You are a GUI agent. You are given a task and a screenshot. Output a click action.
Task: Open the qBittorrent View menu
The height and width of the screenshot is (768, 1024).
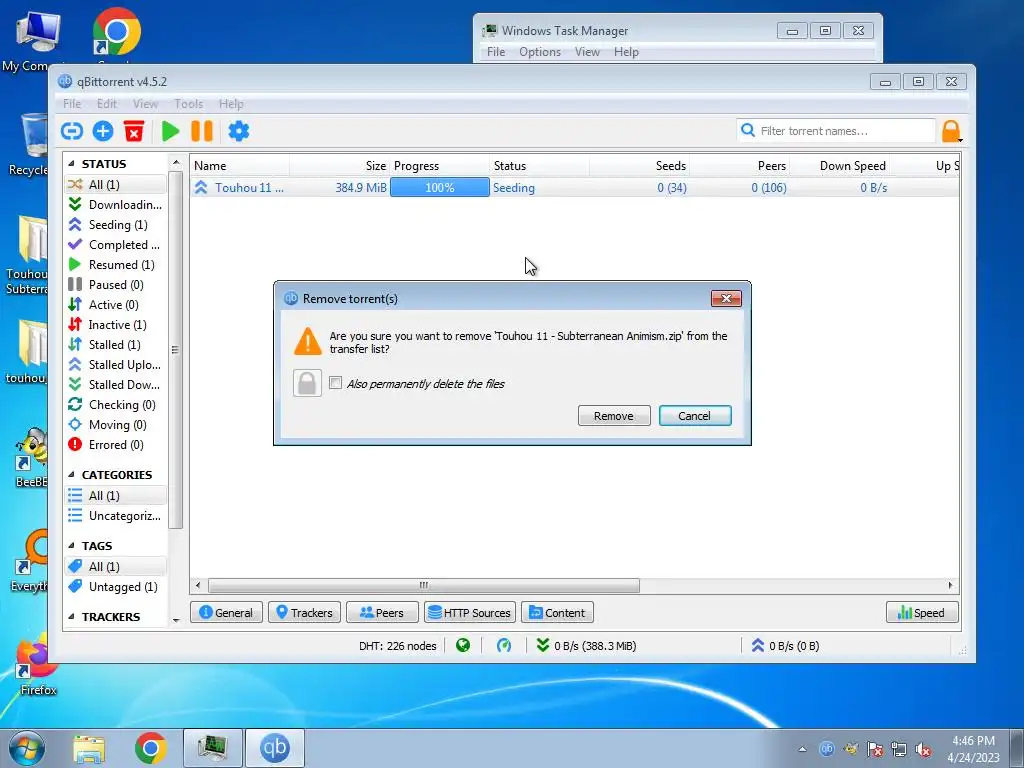[145, 104]
